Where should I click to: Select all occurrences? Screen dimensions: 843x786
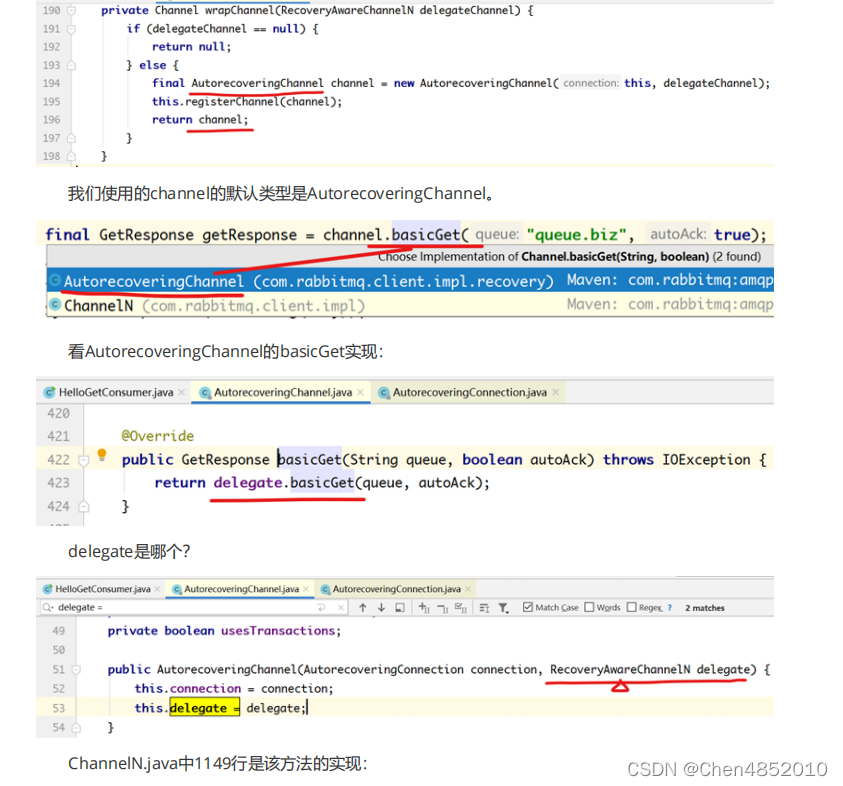click(x=461, y=608)
